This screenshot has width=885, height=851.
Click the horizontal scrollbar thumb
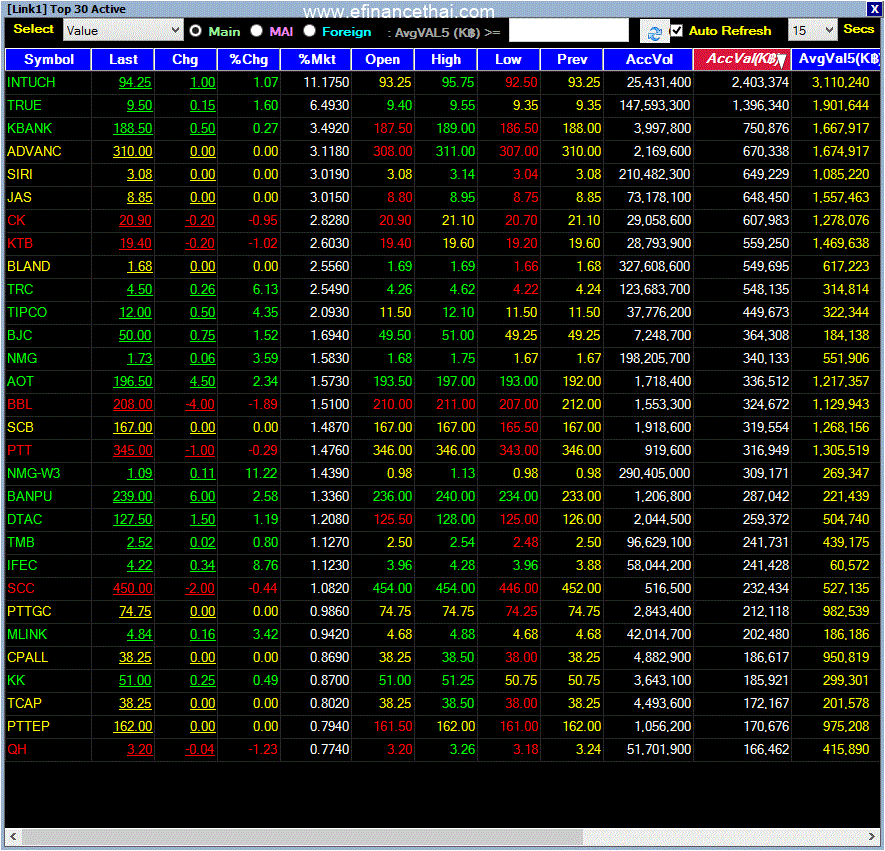coord(302,836)
